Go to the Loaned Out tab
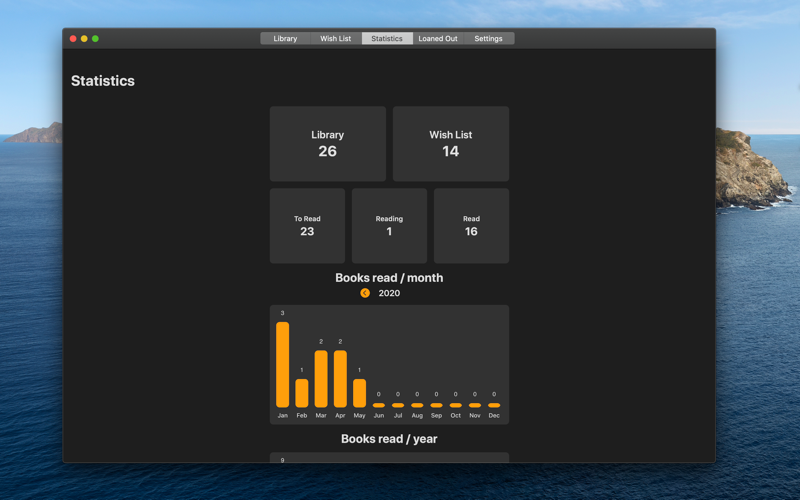Image resolution: width=800 pixels, height=500 pixels. pyautogui.click(x=438, y=38)
